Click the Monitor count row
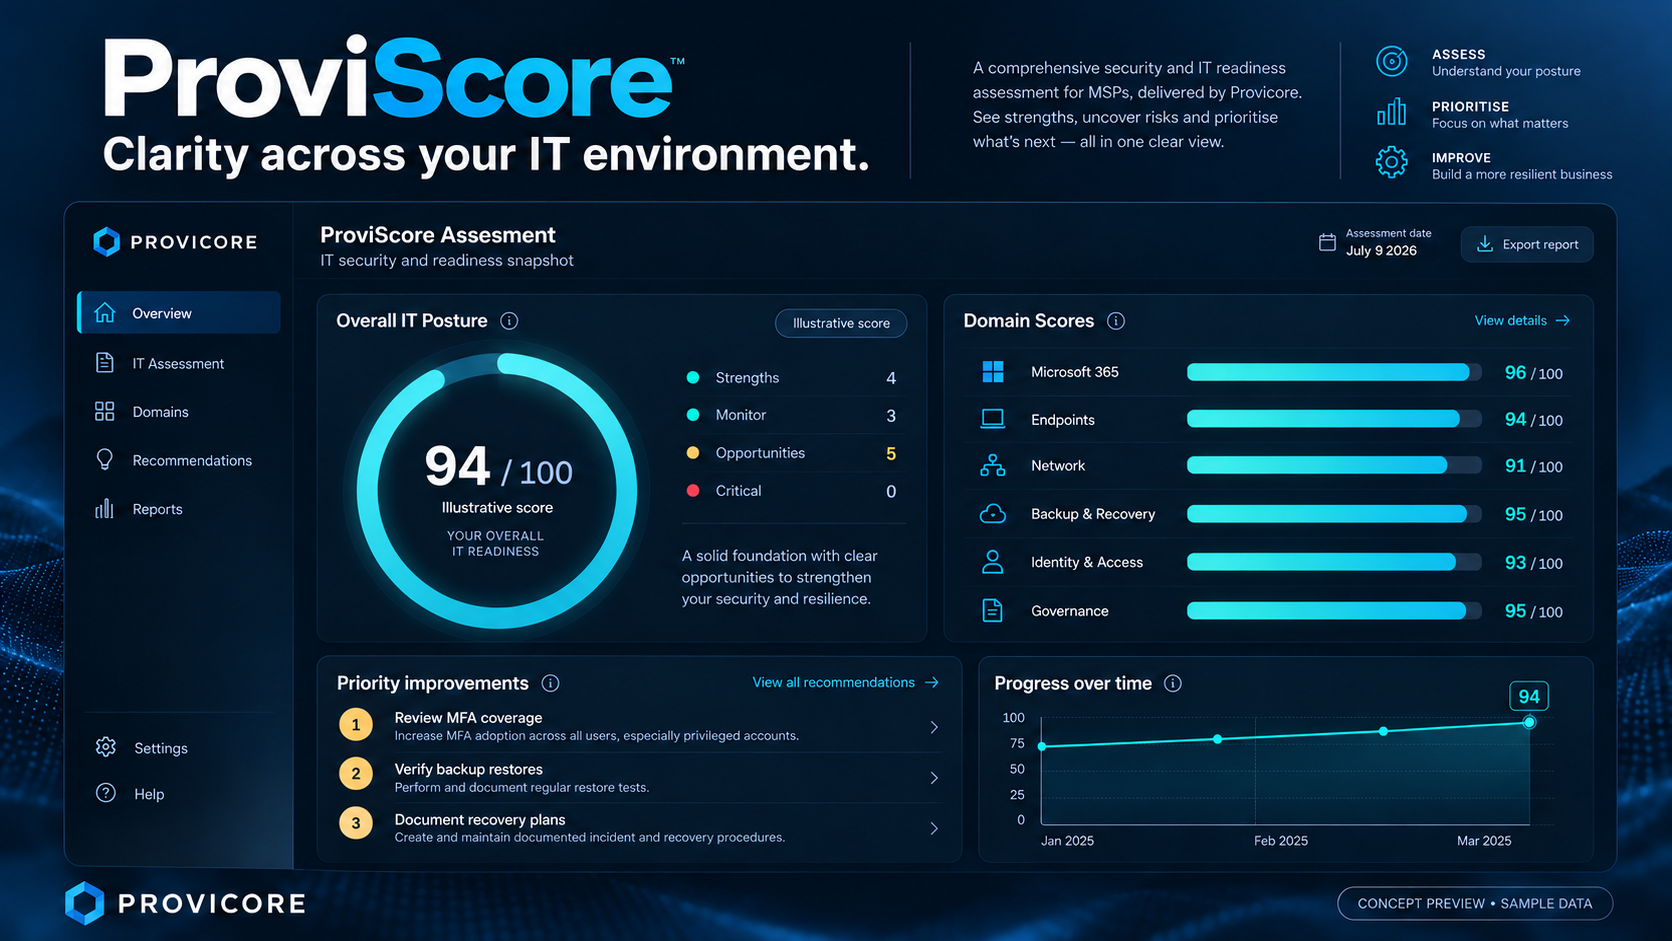This screenshot has width=1672, height=941. click(x=794, y=415)
